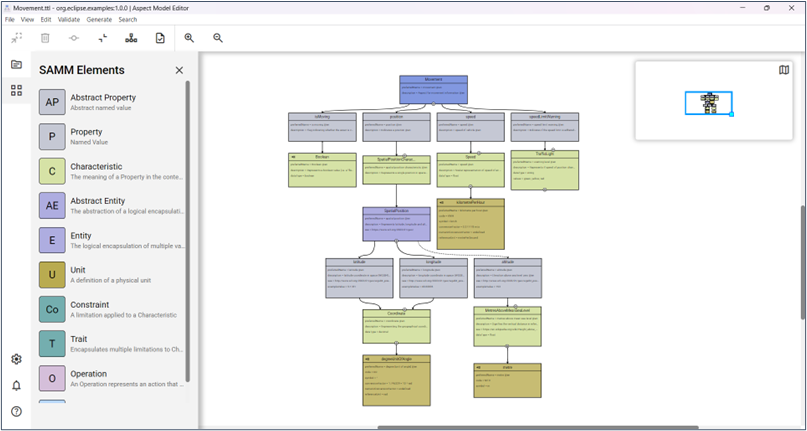Open the Search menu
Screen dimensions: 807x431
[128, 20]
